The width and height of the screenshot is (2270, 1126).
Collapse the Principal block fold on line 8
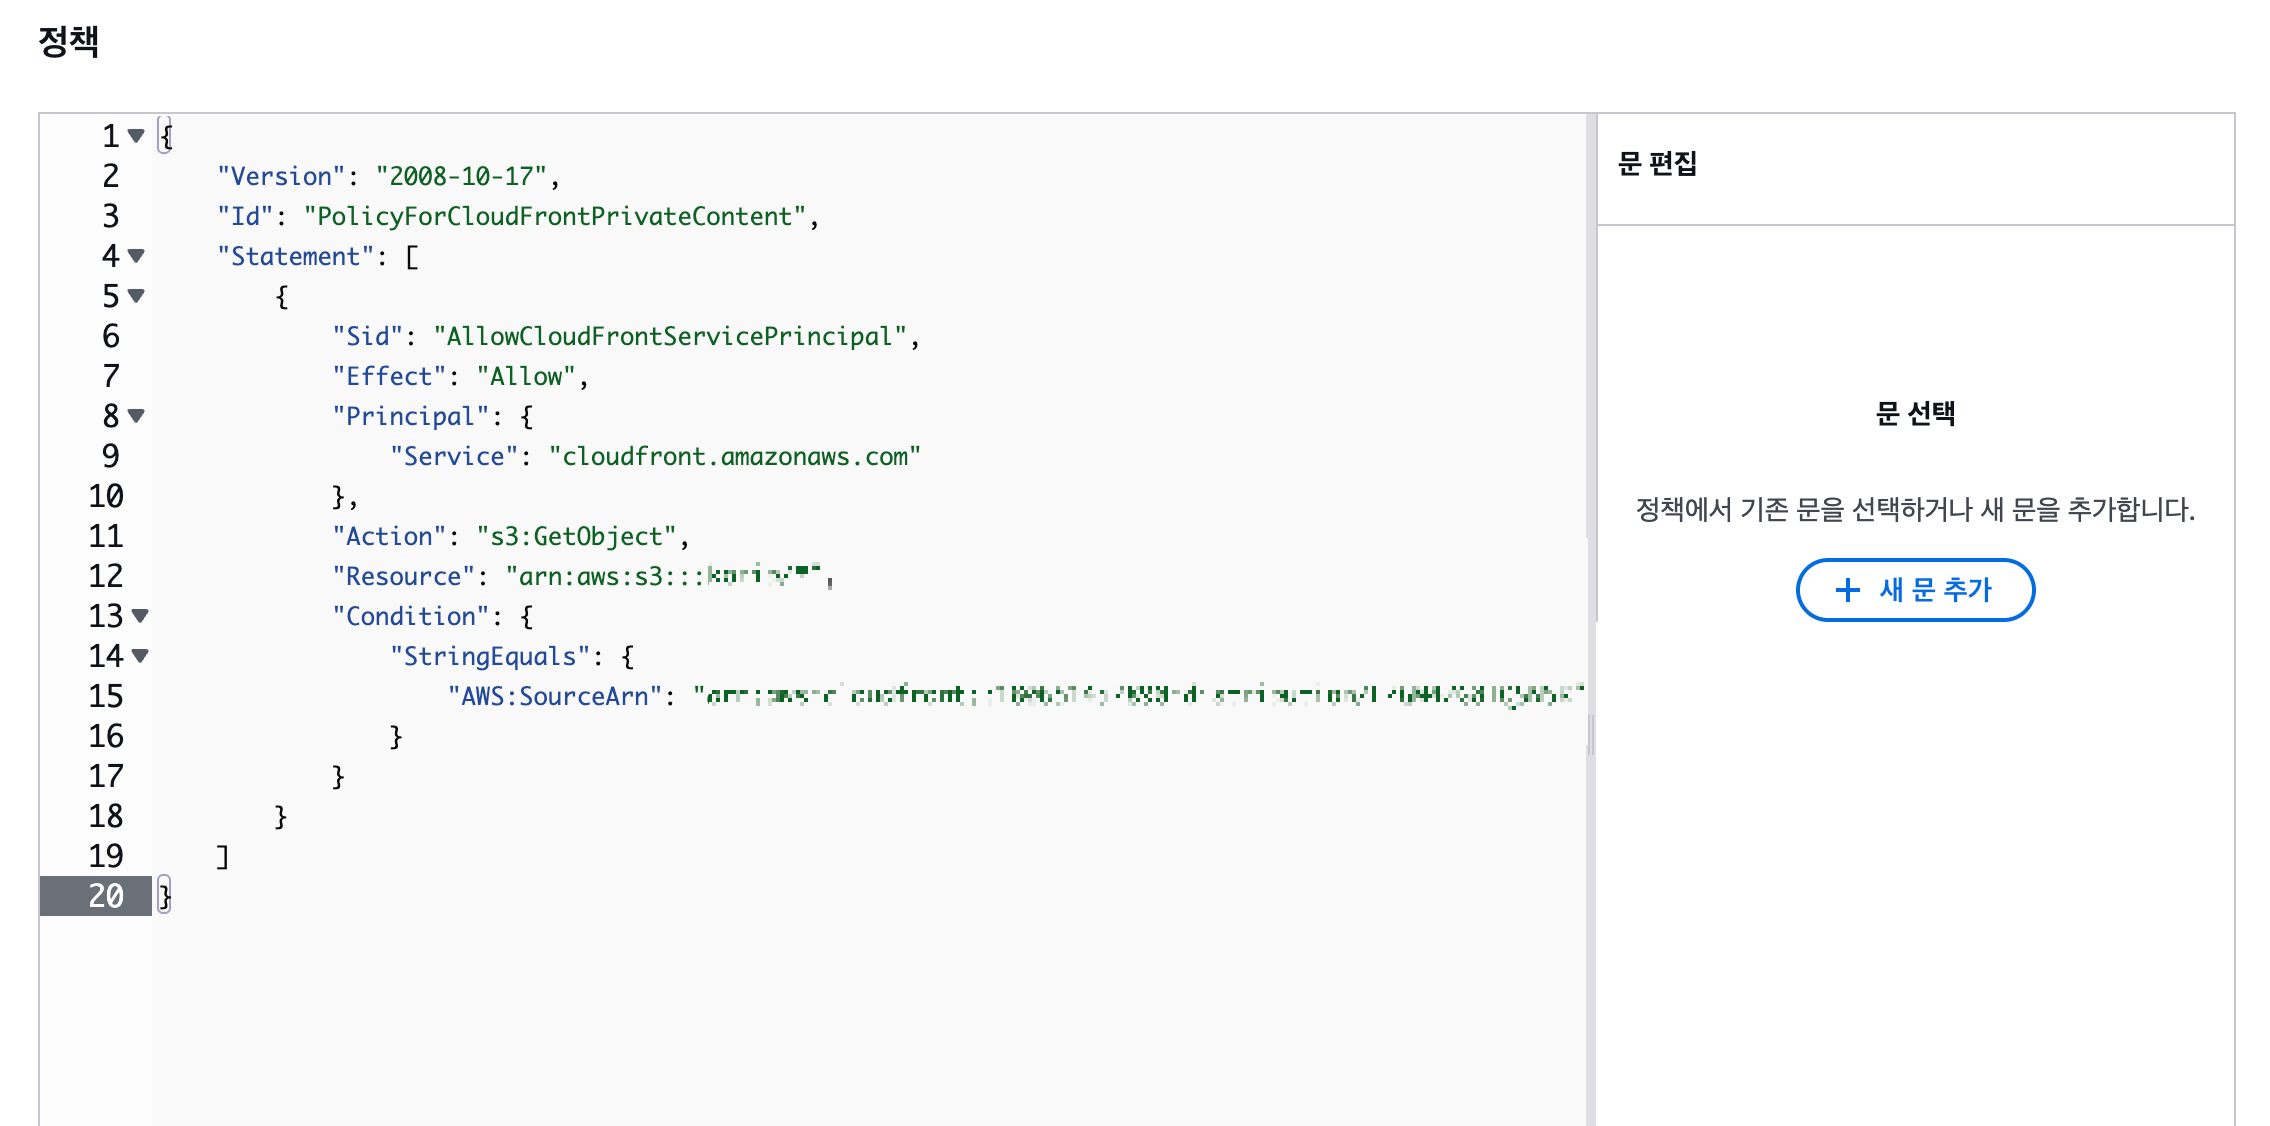(136, 416)
